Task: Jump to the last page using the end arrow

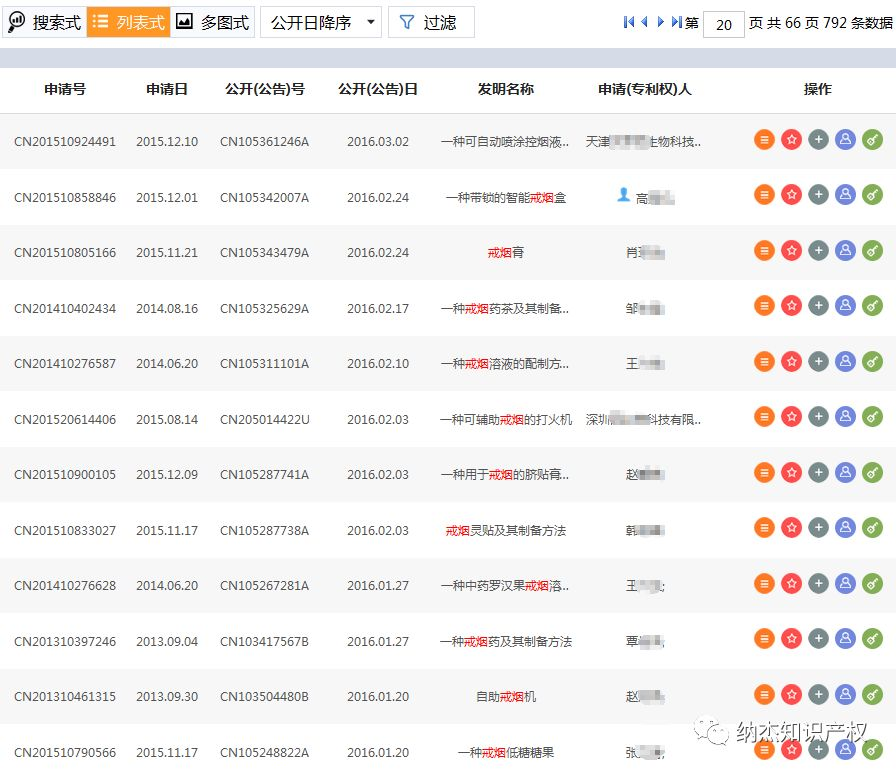Action: tap(676, 22)
